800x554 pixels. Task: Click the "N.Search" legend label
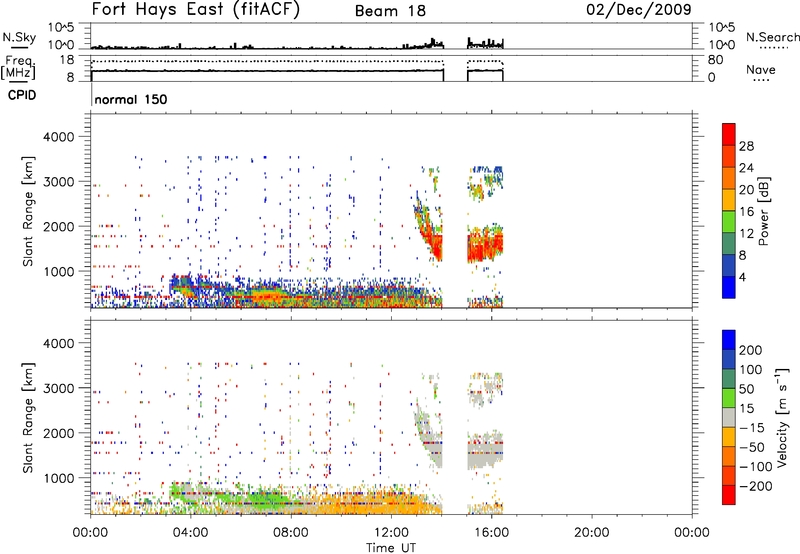[x=773, y=37]
